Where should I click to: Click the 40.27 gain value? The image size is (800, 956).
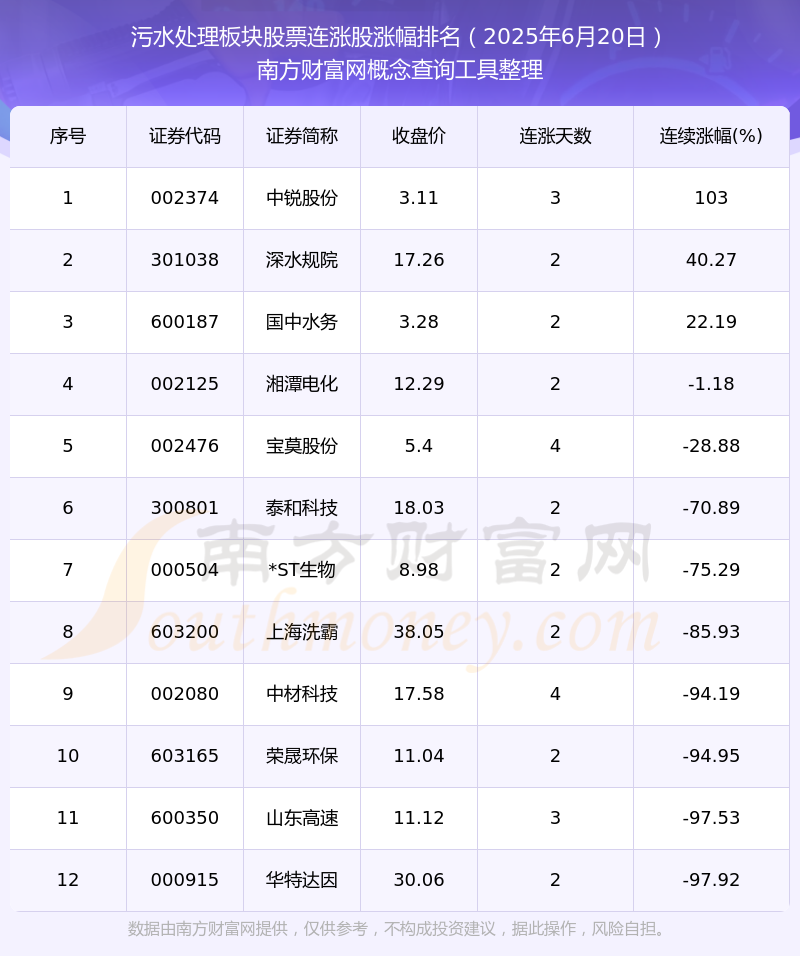tap(711, 260)
